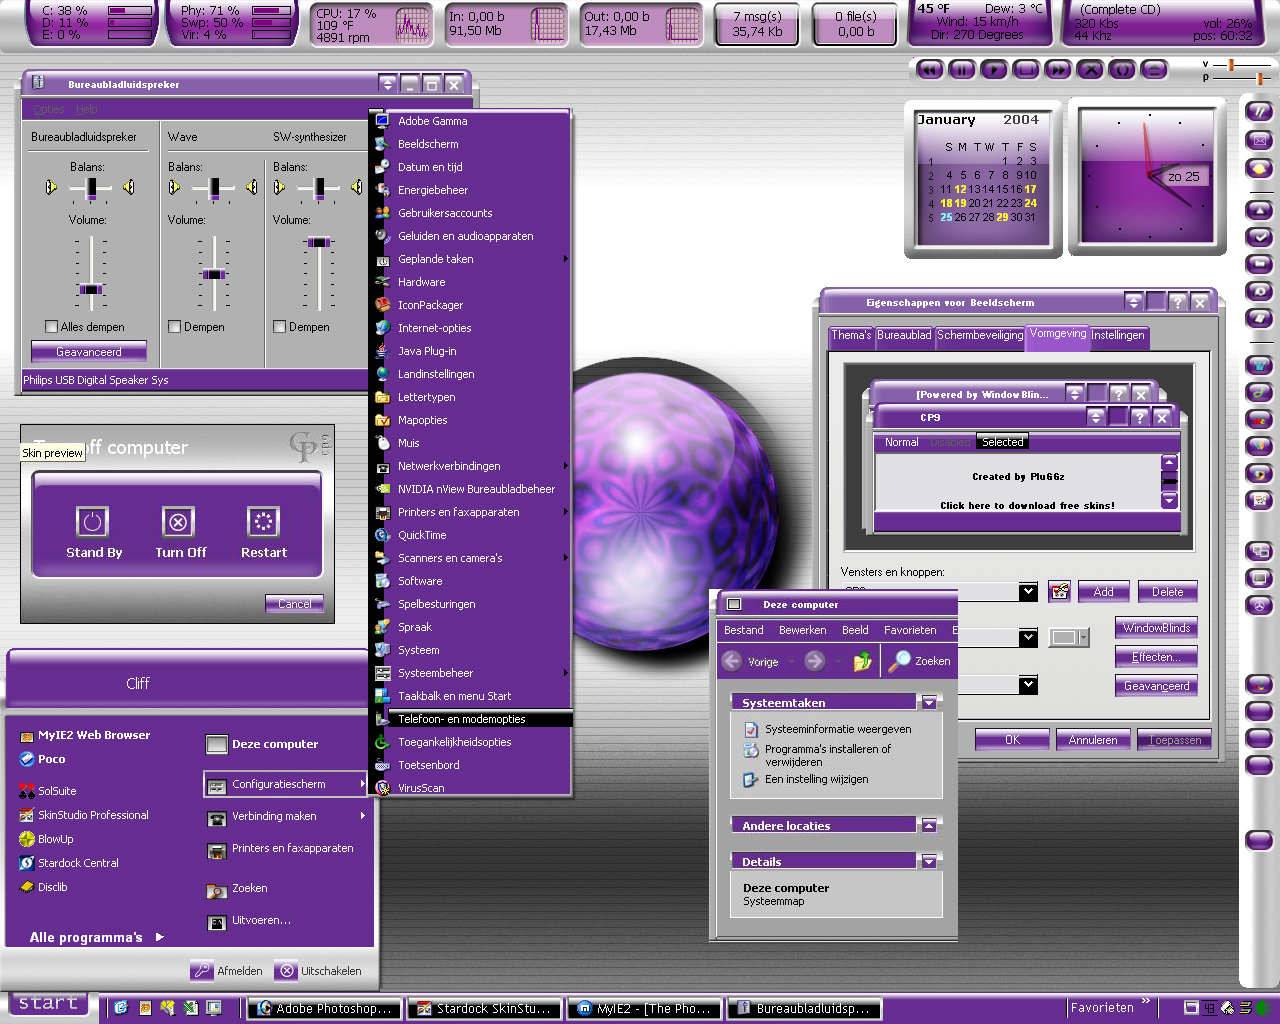Click Afmelden at start menu bottom
1280x1024 pixels.
[228, 971]
